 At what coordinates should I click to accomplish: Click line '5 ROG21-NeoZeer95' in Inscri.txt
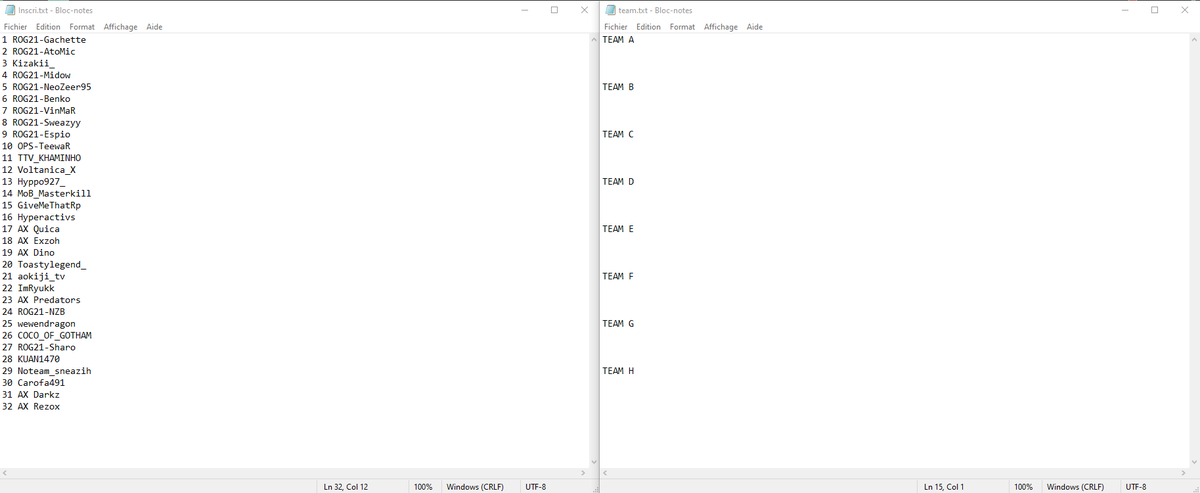pos(47,87)
